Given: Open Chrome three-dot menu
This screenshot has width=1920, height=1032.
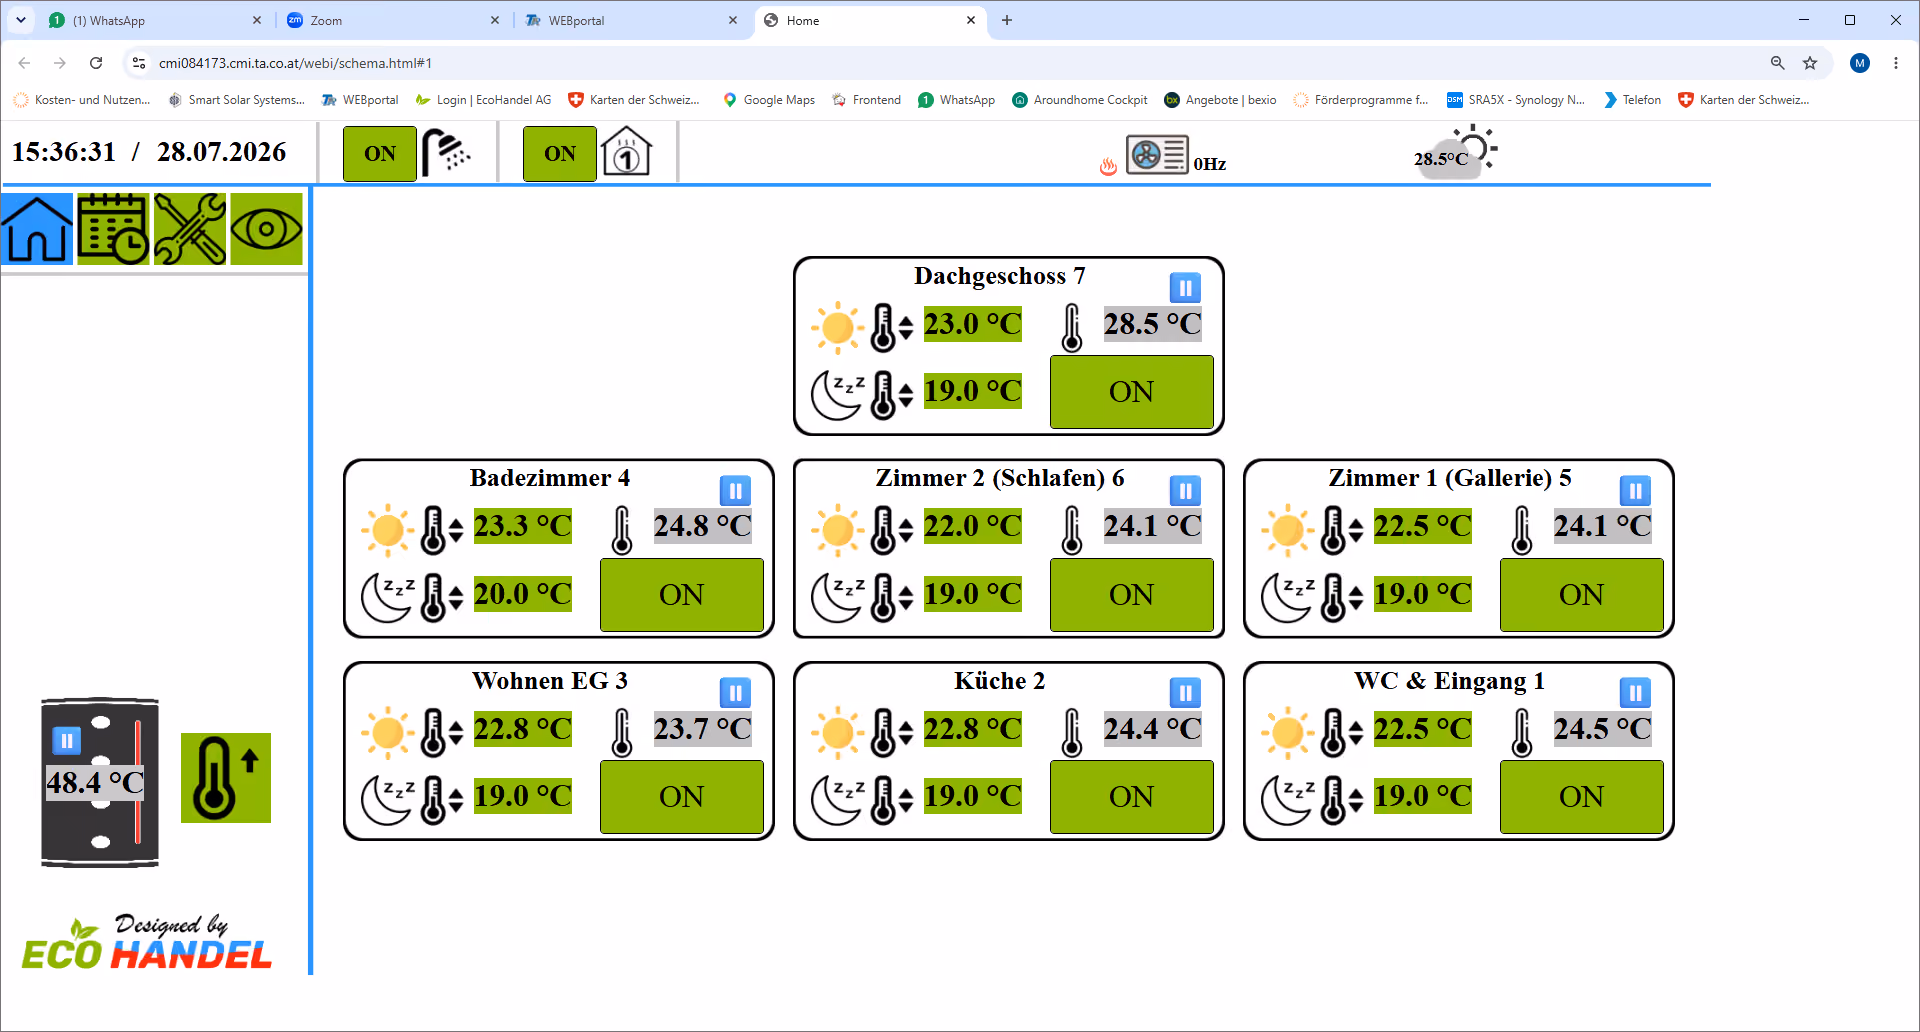Looking at the screenshot, I should [x=1896, y=63].
